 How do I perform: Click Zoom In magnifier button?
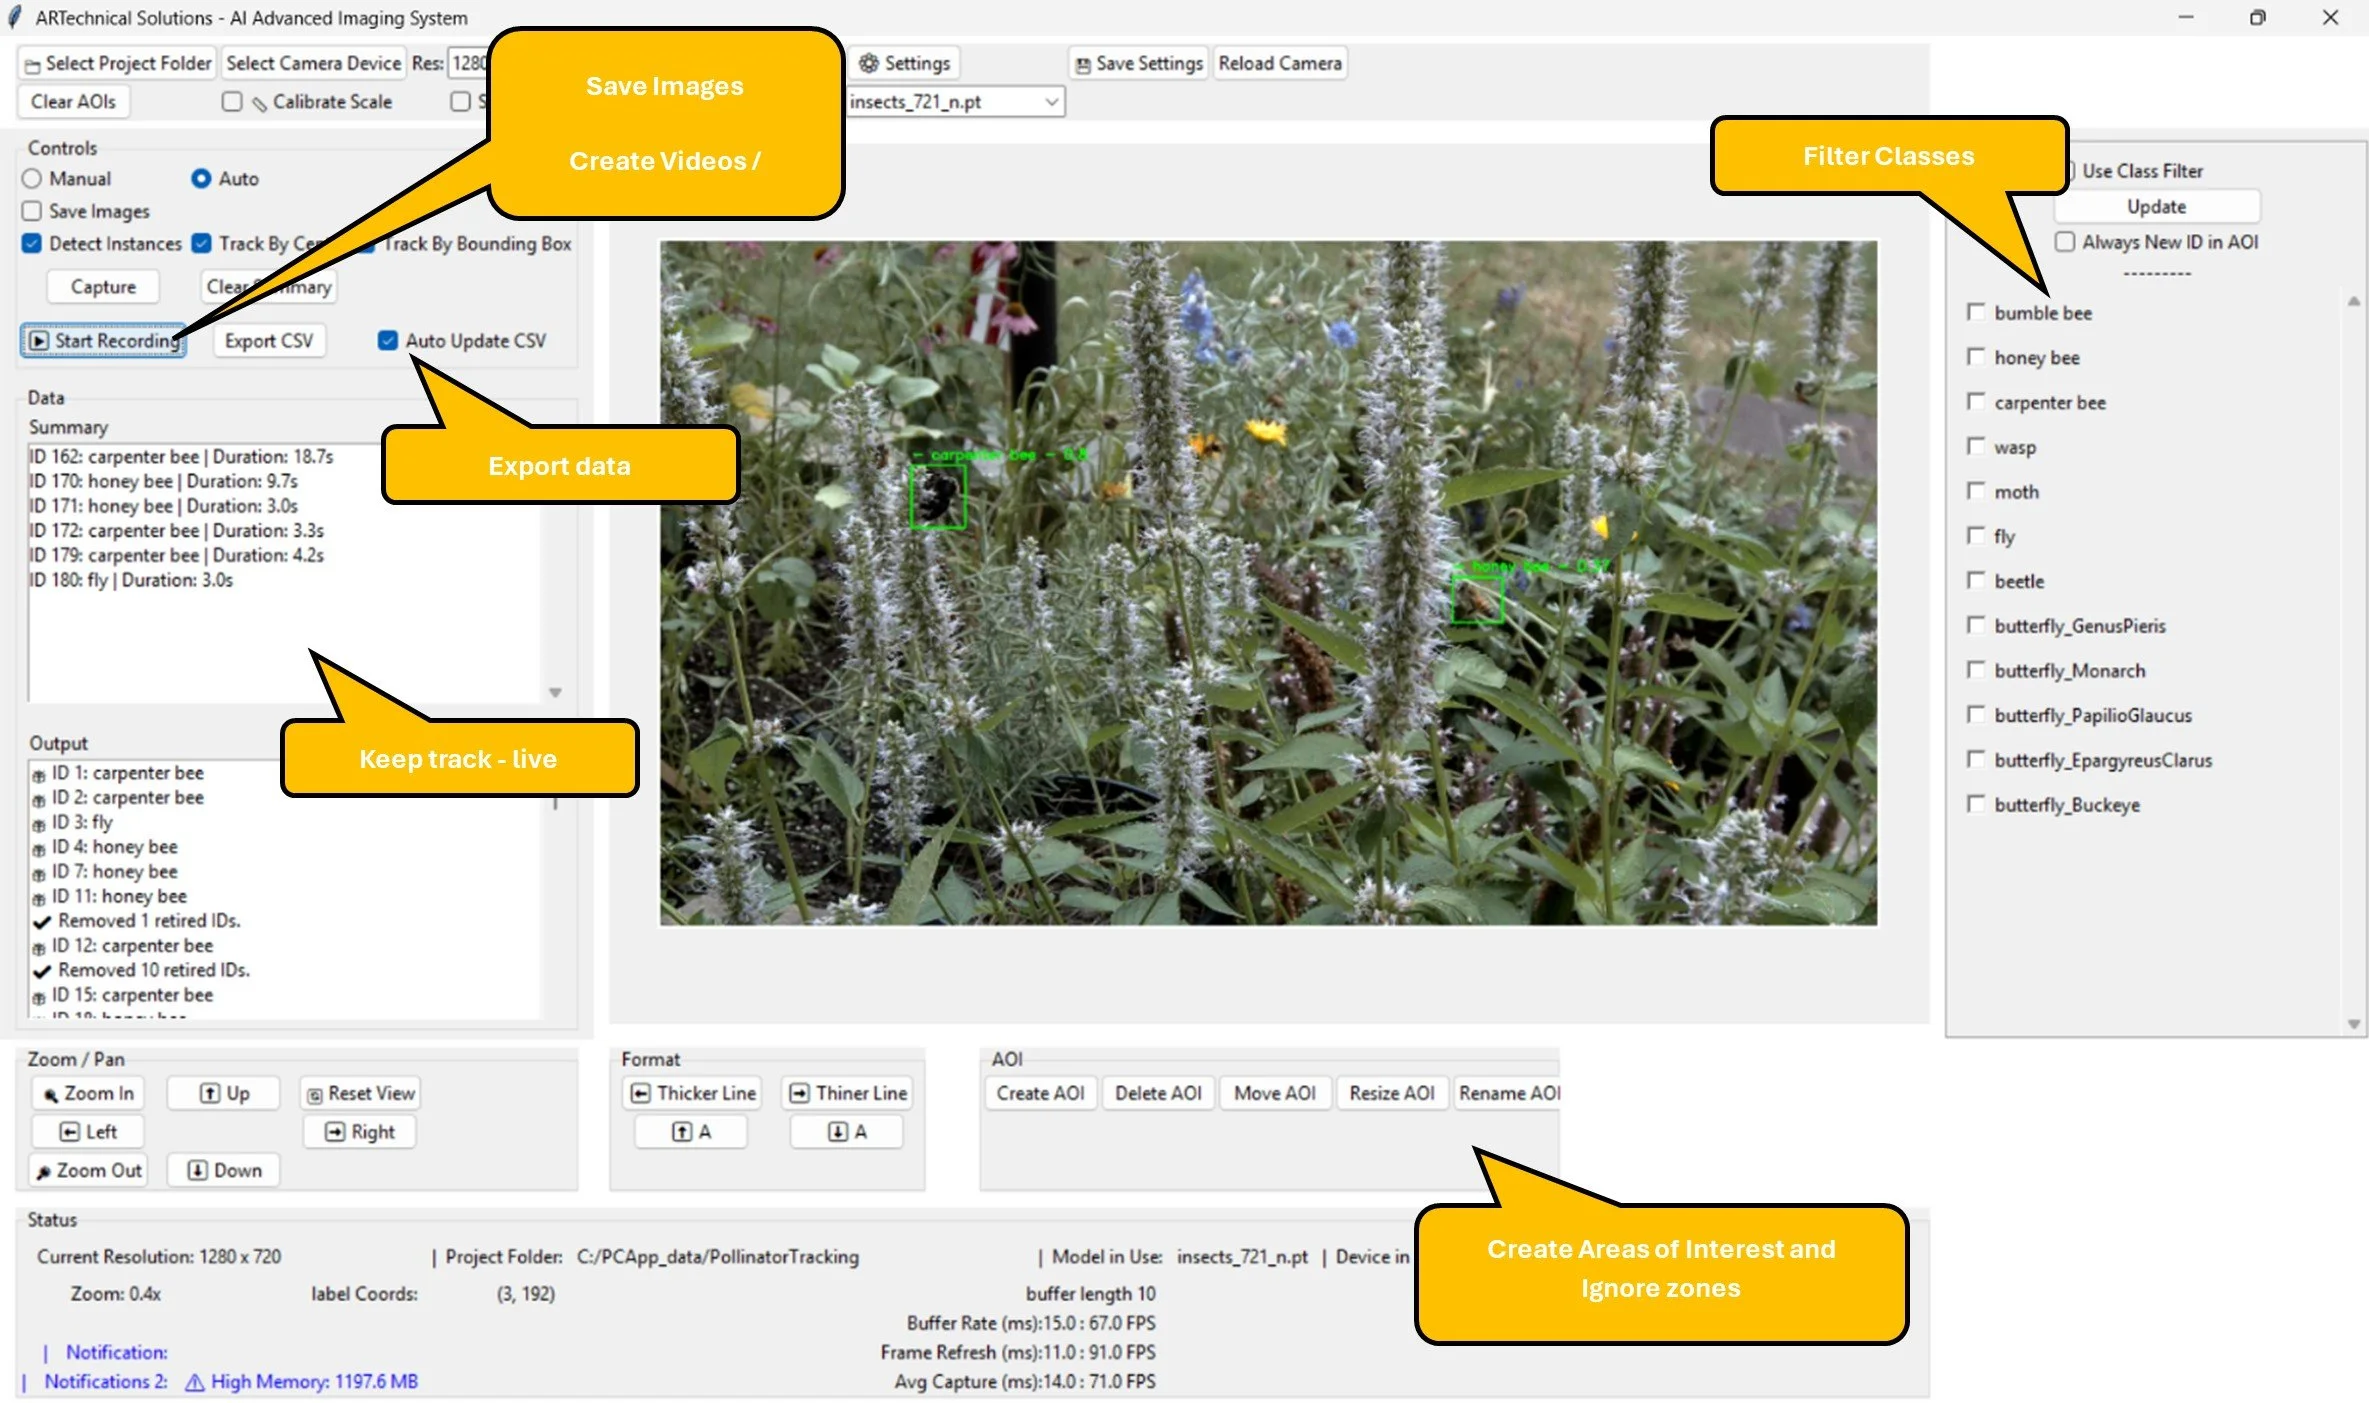click(x=88, y=1093)
